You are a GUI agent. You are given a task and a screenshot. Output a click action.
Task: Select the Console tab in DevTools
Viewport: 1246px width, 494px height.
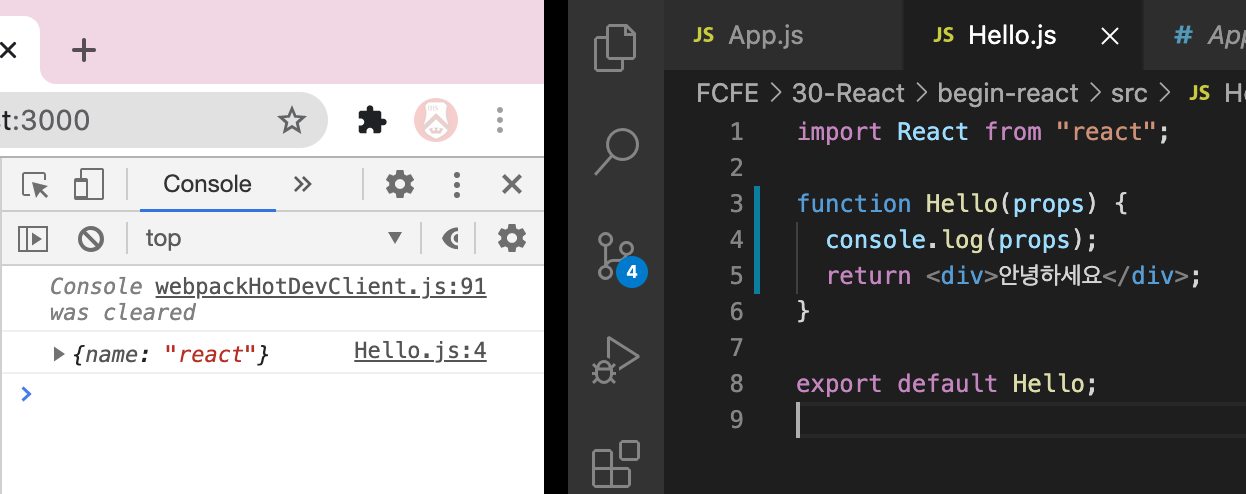[x=207, y=184]
